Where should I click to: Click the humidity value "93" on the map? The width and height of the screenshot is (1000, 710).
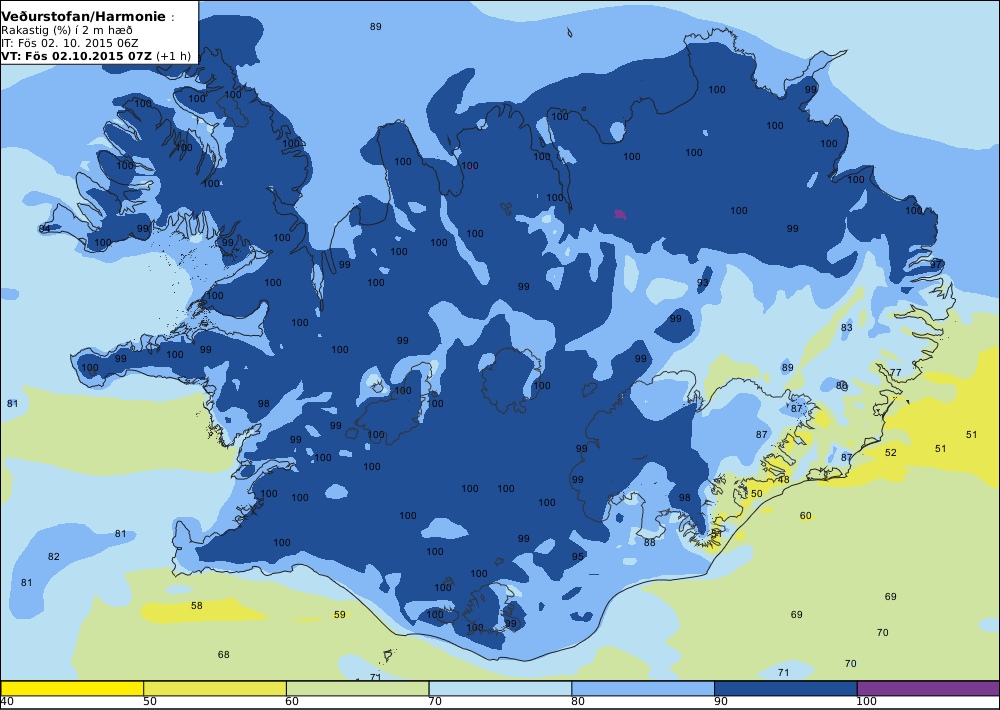[x=703, y=283]
